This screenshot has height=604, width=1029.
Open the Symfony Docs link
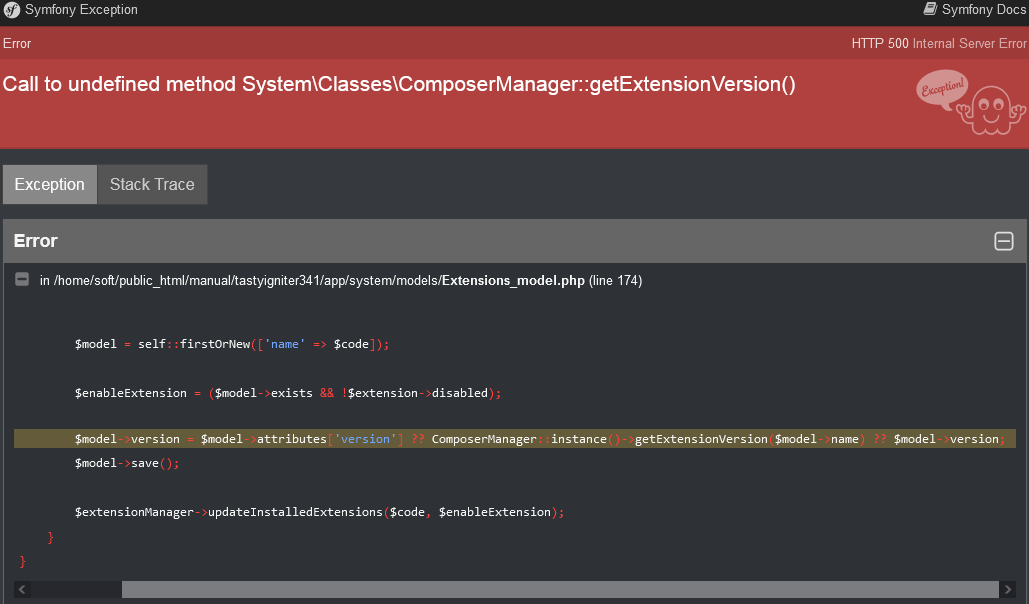(x=975, y=9)
